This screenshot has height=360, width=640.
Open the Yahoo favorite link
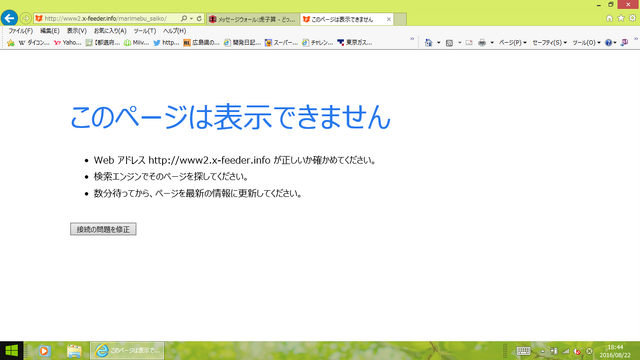click(68, 42)
